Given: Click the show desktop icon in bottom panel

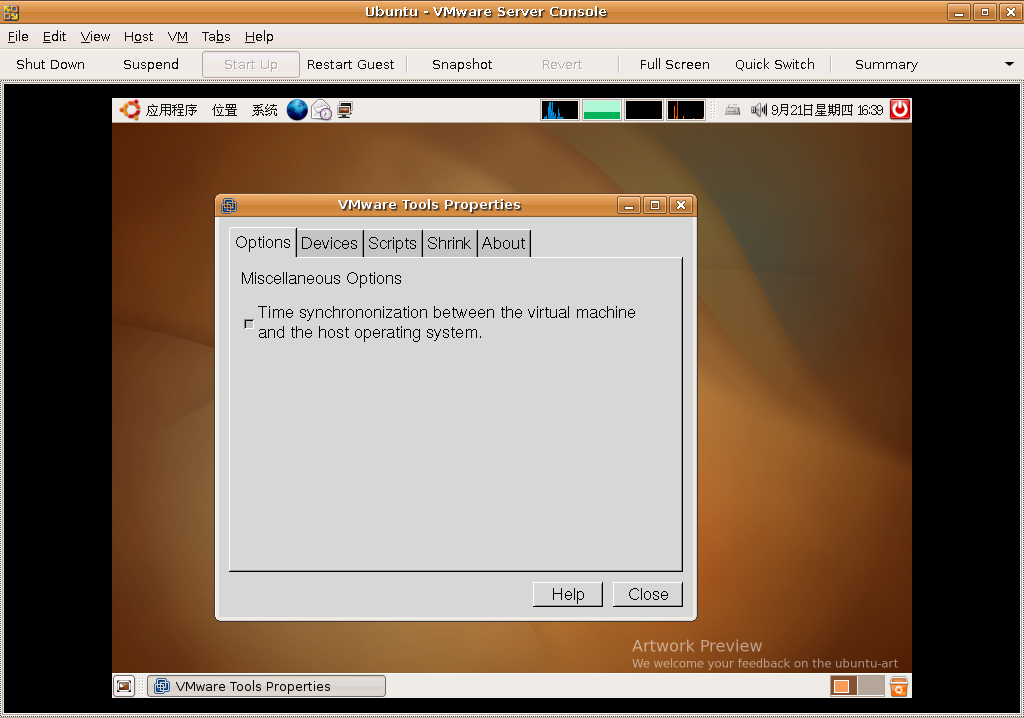Looking at the screenshot, I should coord(124,686).
